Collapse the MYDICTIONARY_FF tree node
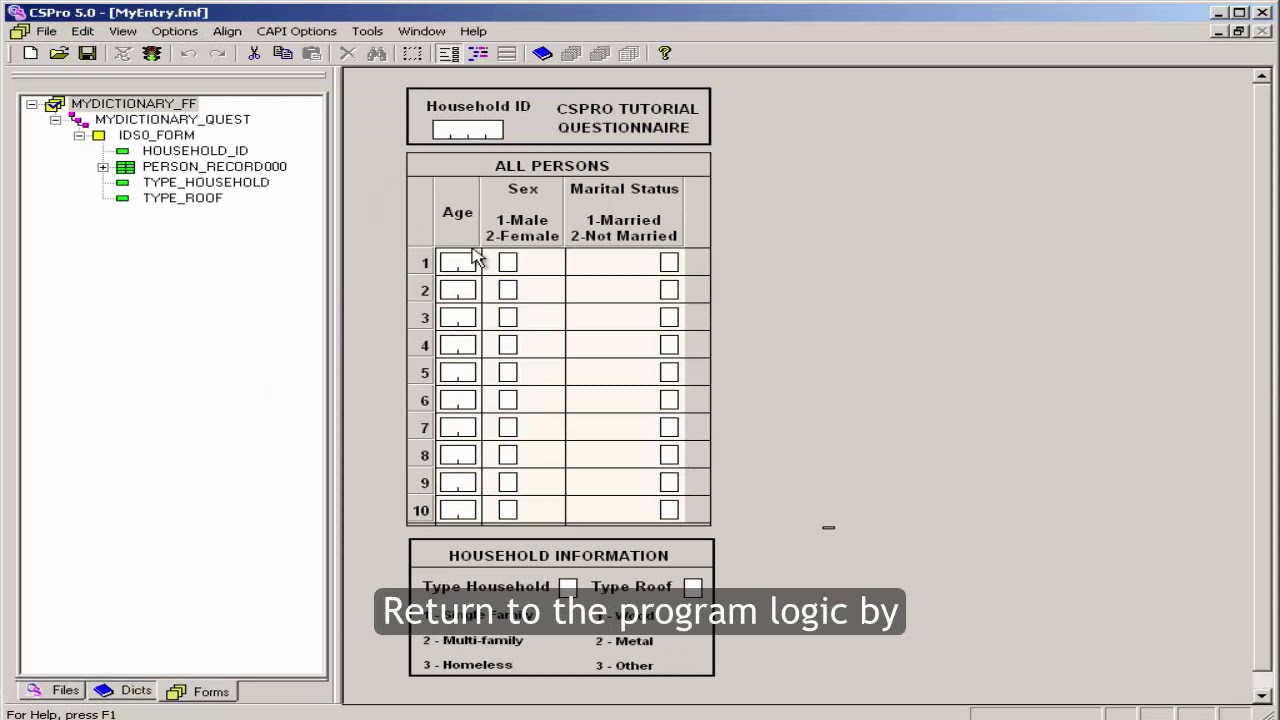 point(32,104)
